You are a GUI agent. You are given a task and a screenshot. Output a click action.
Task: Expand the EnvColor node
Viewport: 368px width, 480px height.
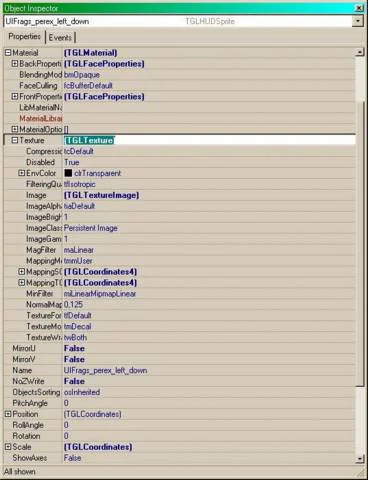(x=21, y=173)
